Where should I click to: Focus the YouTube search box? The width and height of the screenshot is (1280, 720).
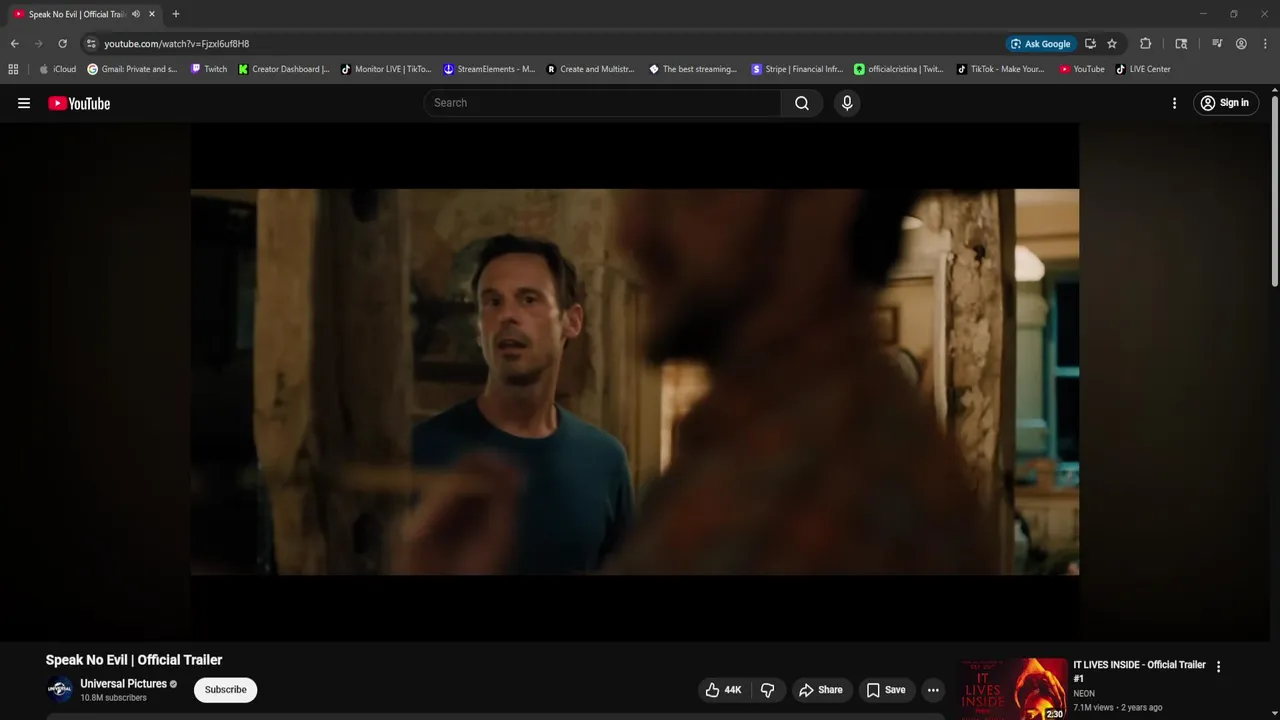click(x=603, y=103)
